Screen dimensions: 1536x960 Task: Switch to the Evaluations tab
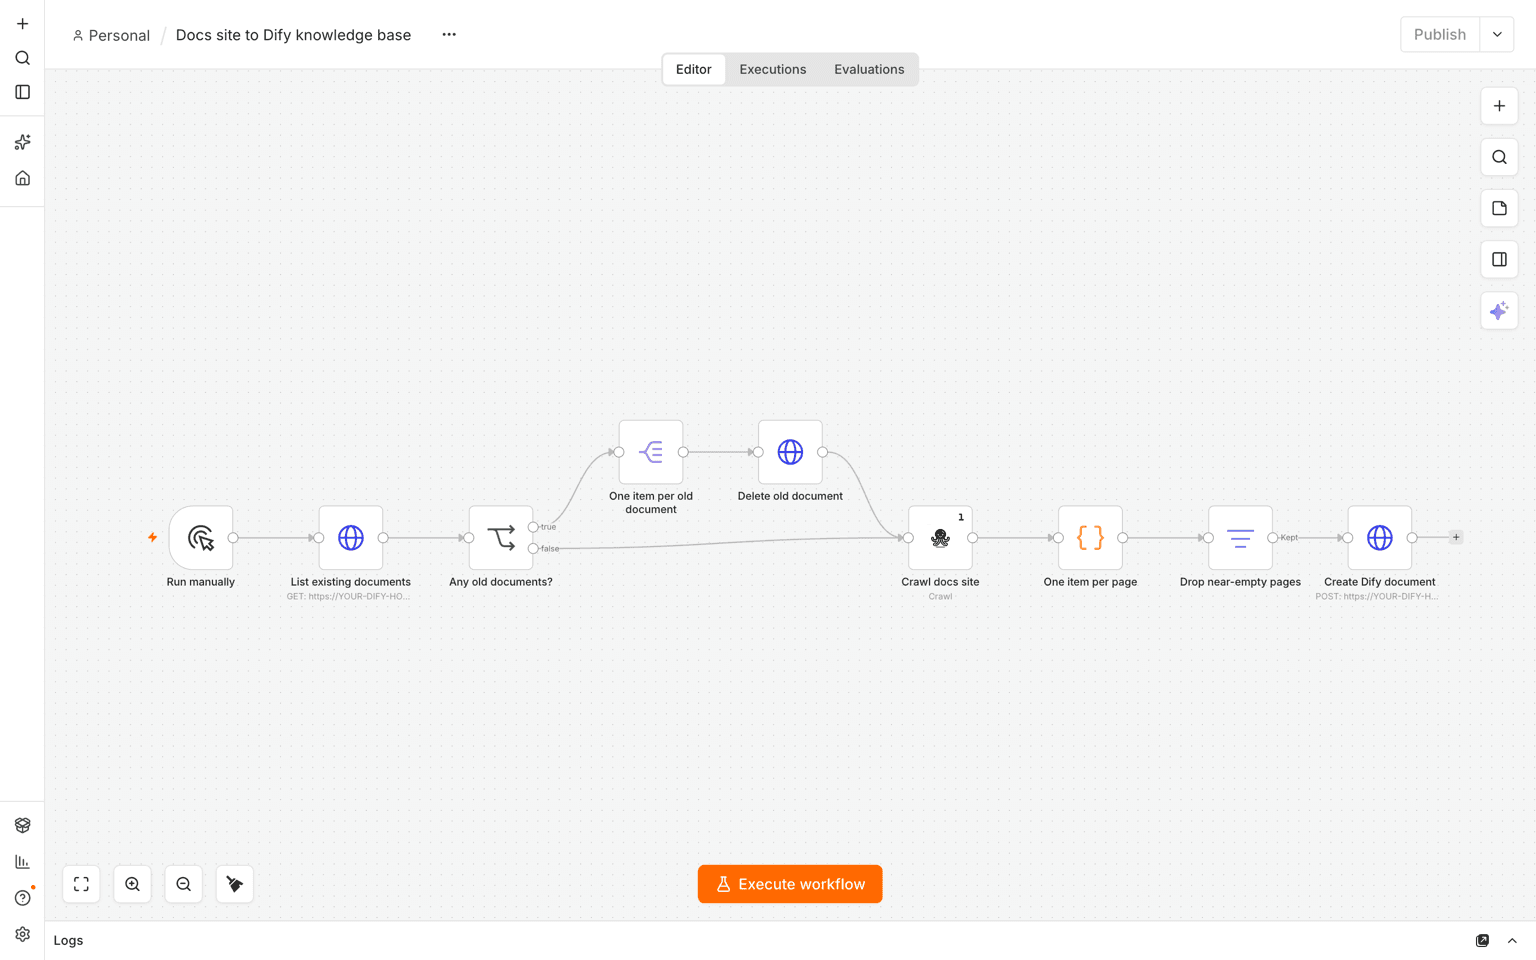869,69
